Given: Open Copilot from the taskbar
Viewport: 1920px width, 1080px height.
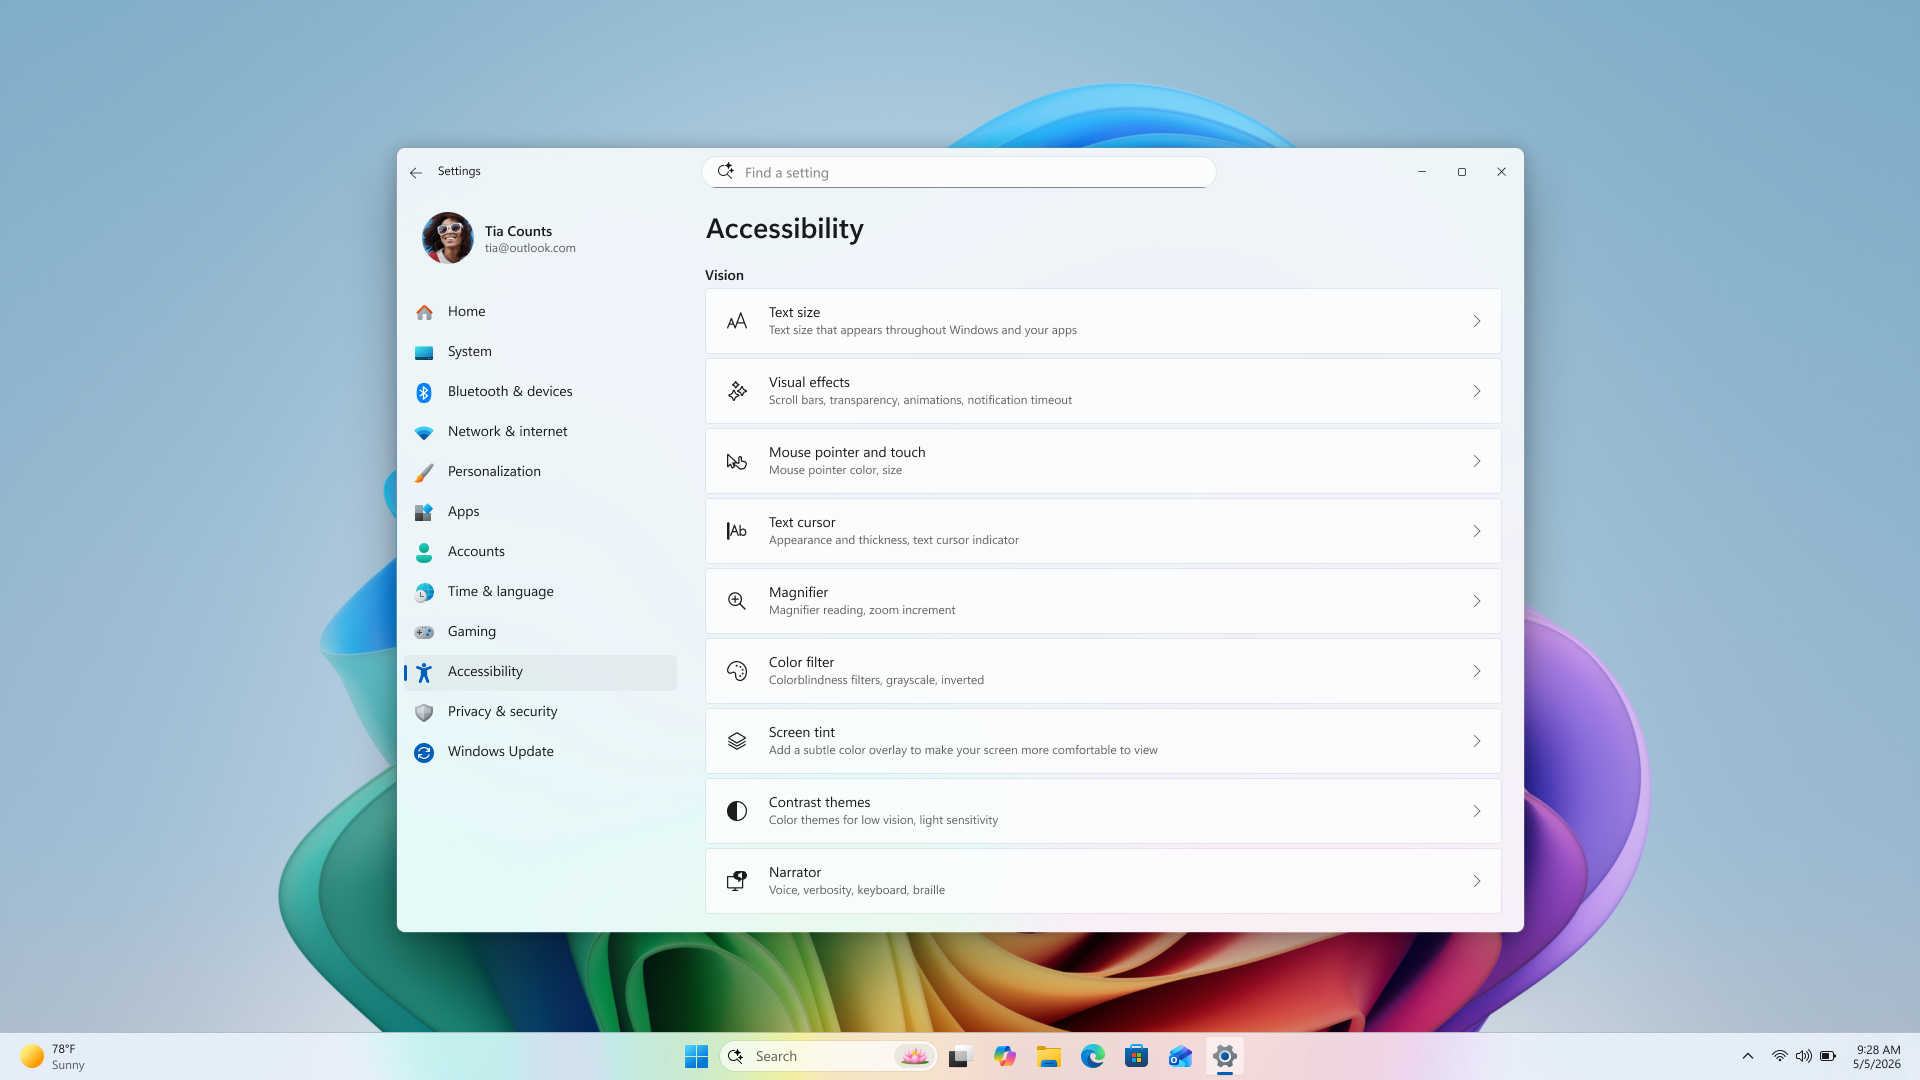Looking at the screenshot, I should point(1005,1056).
